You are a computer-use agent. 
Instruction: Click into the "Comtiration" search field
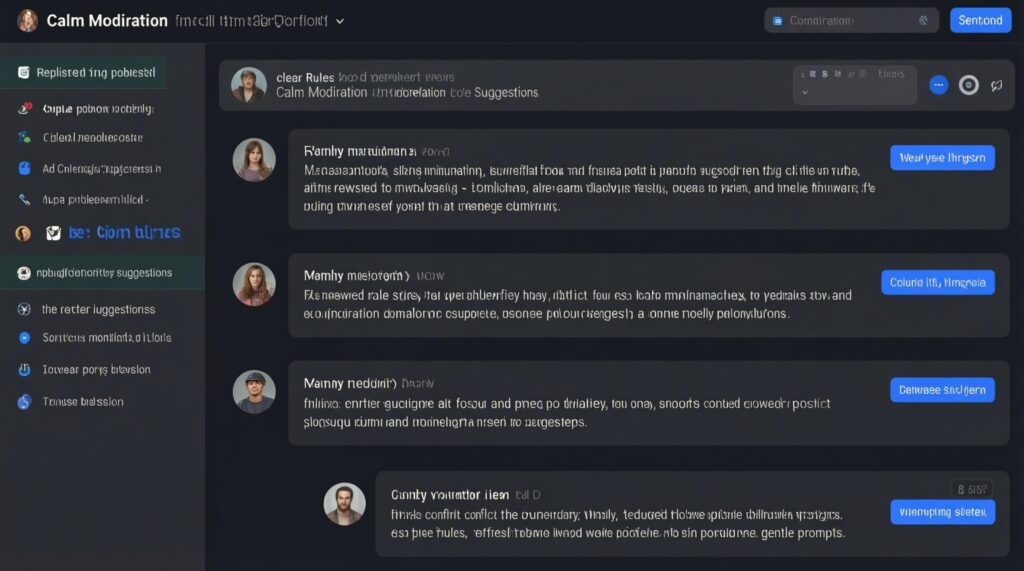850,20
